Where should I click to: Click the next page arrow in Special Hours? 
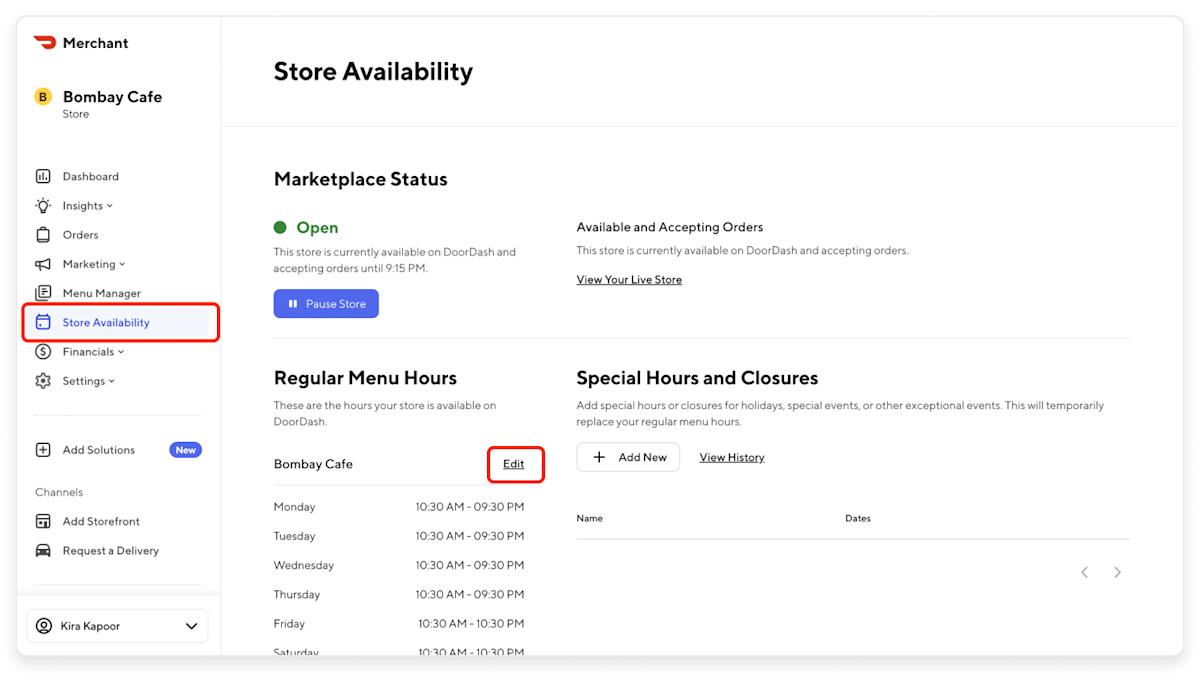pos(1117,572)
